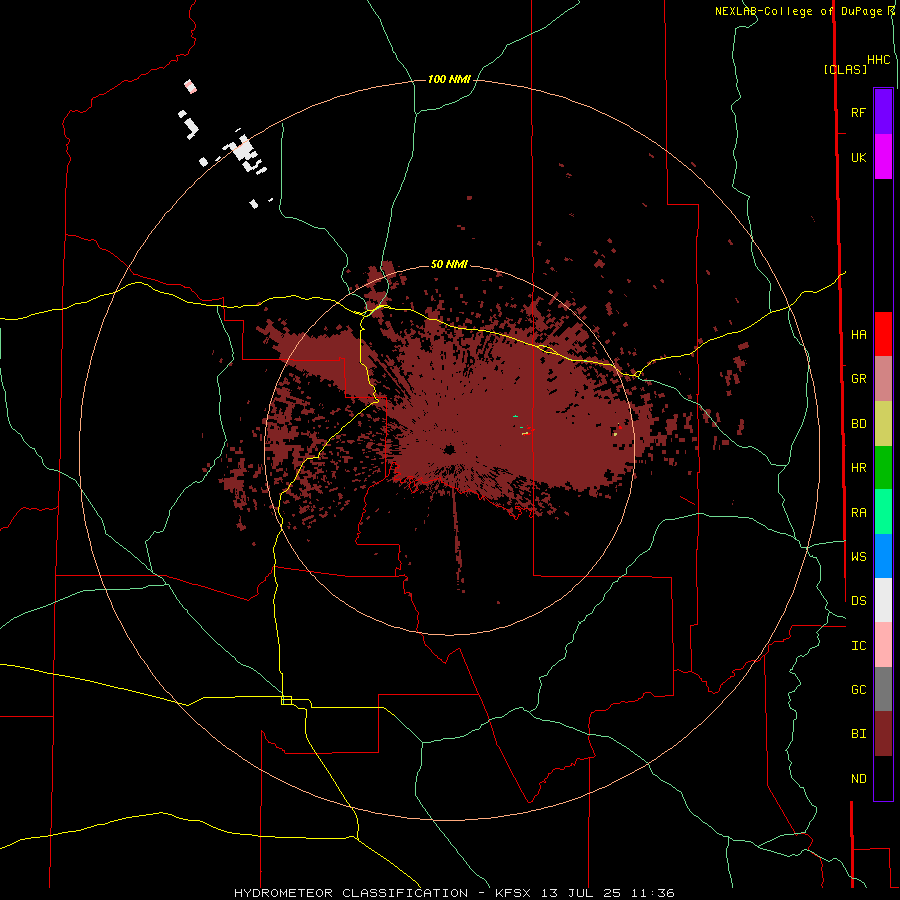This screenshot has width=900, height=900.
Task: Click the HHC product label
Action: 879,60
